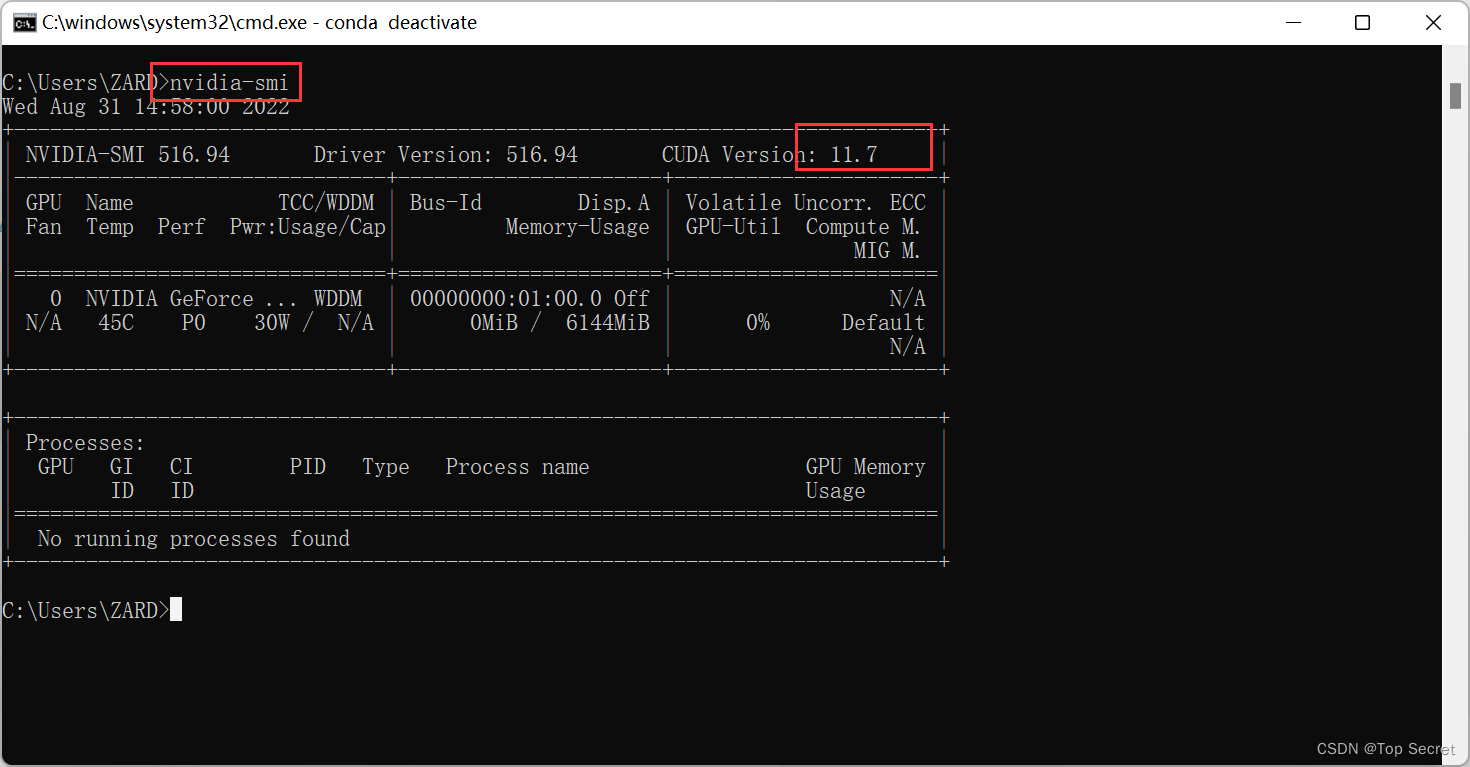This screenshot has width=1470, height=767.
Task: Click the cmd.exe icon in title bar
Action: [25, 22]
